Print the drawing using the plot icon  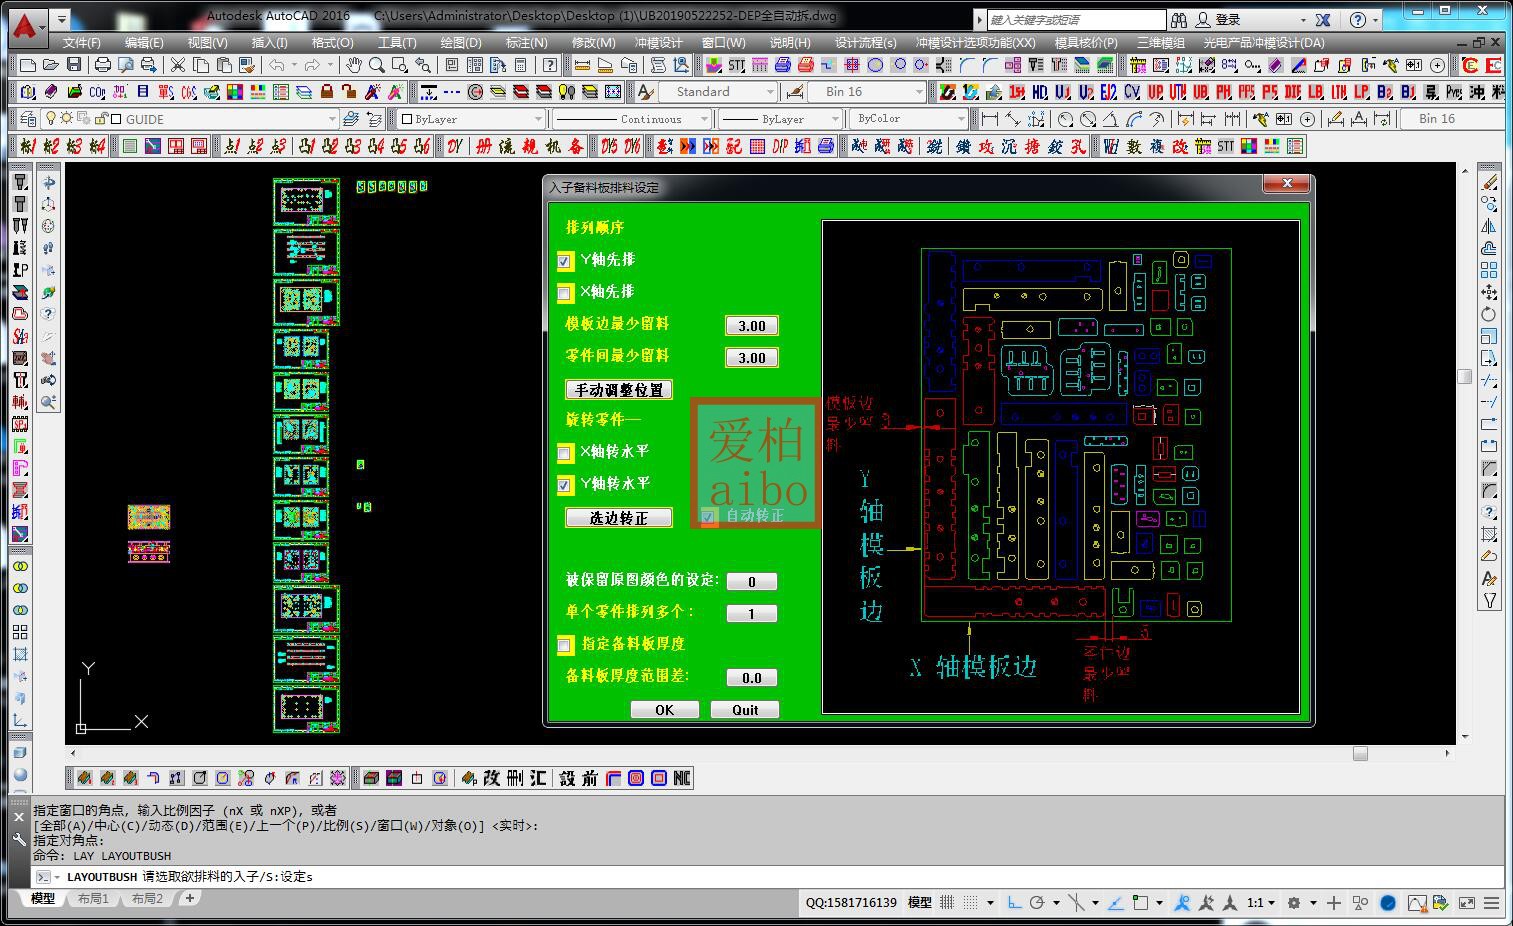click(x=102, y=65)
